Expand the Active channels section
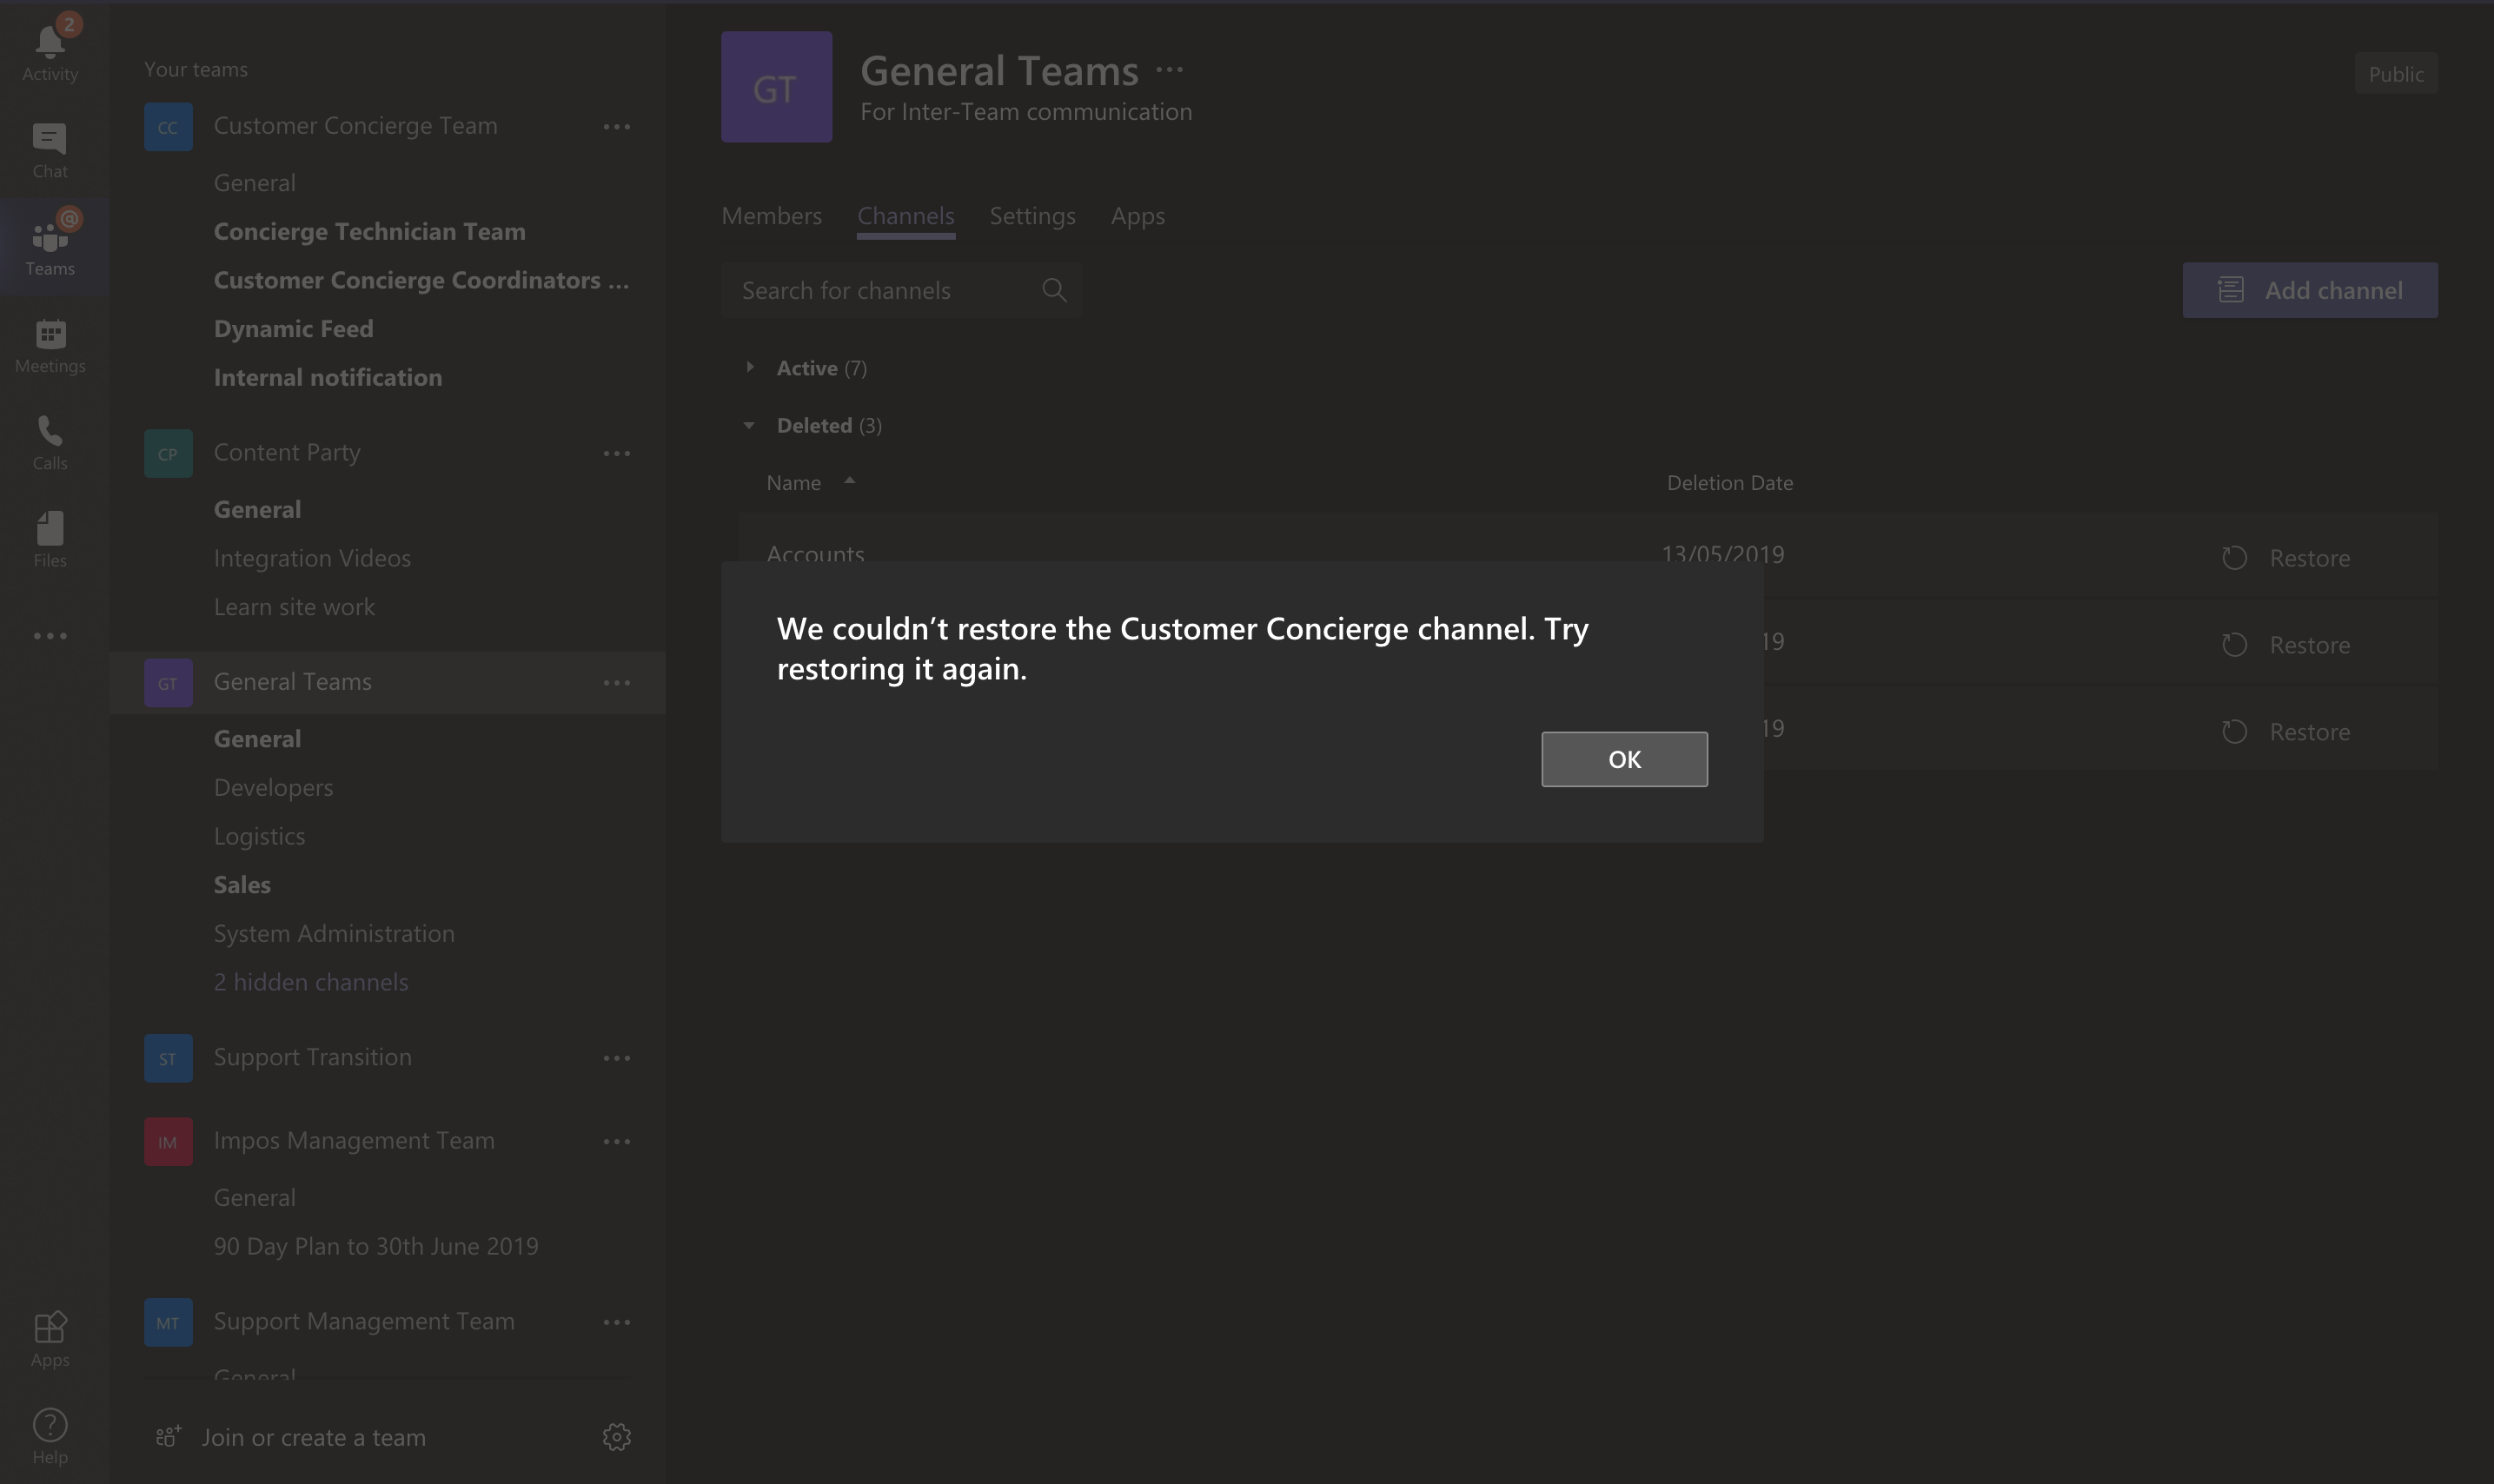The image size is (2494, 1484). tap(750, 367)
